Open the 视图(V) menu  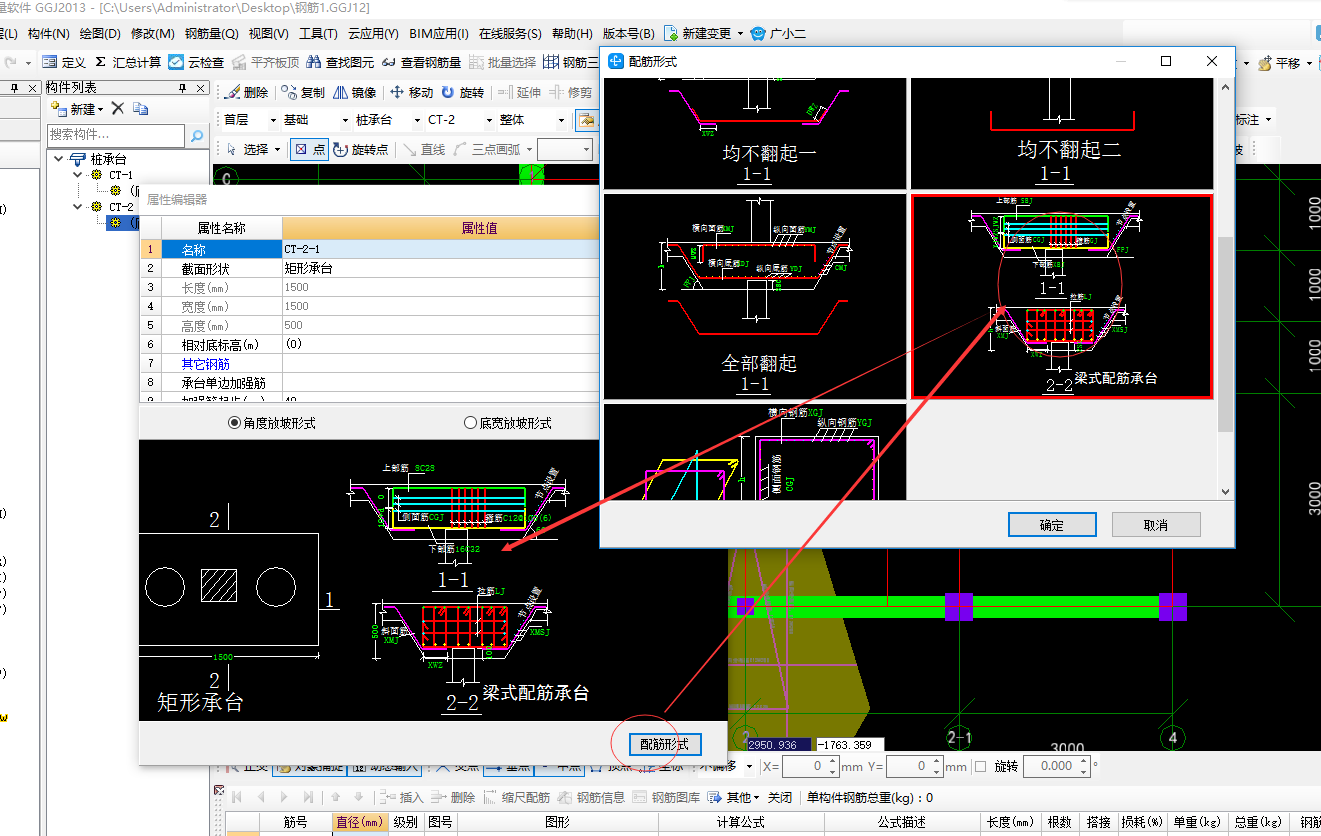(269, 34)
